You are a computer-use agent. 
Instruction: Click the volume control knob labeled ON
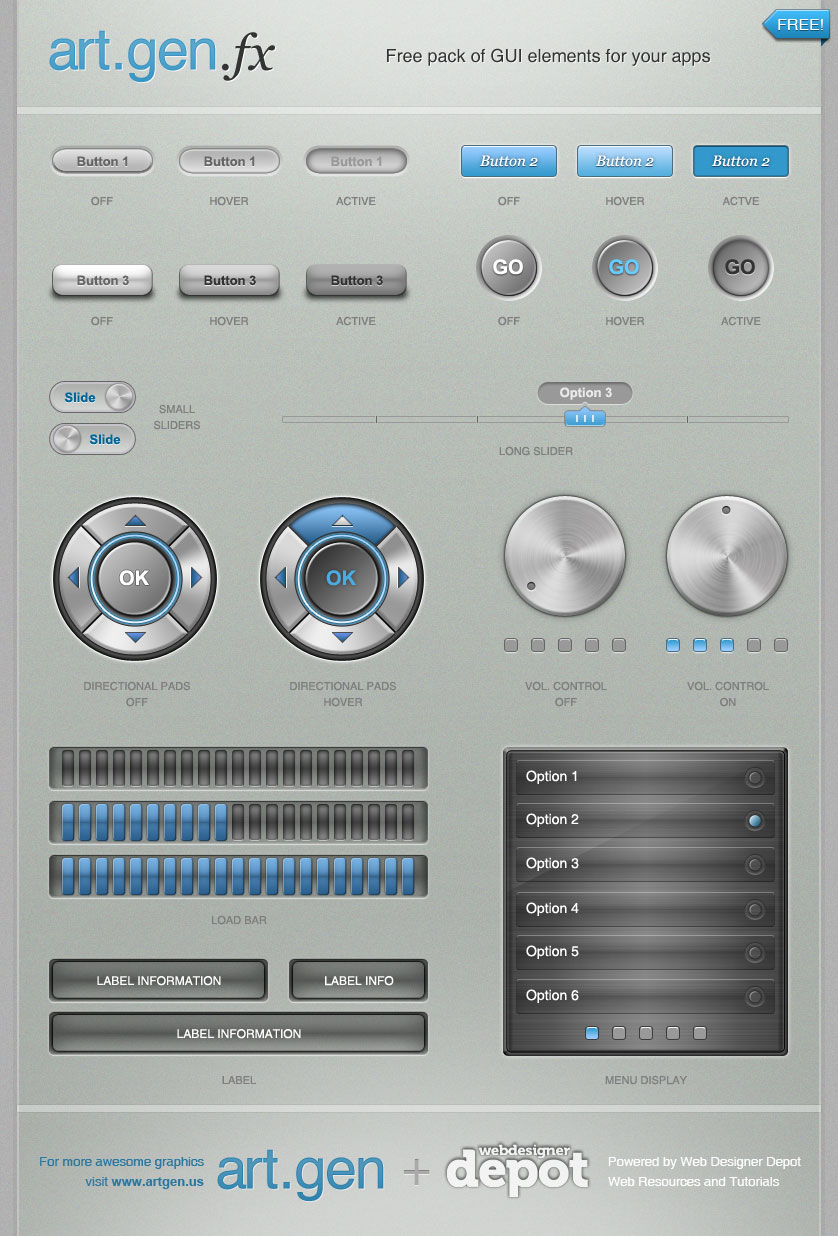(727, 555)
